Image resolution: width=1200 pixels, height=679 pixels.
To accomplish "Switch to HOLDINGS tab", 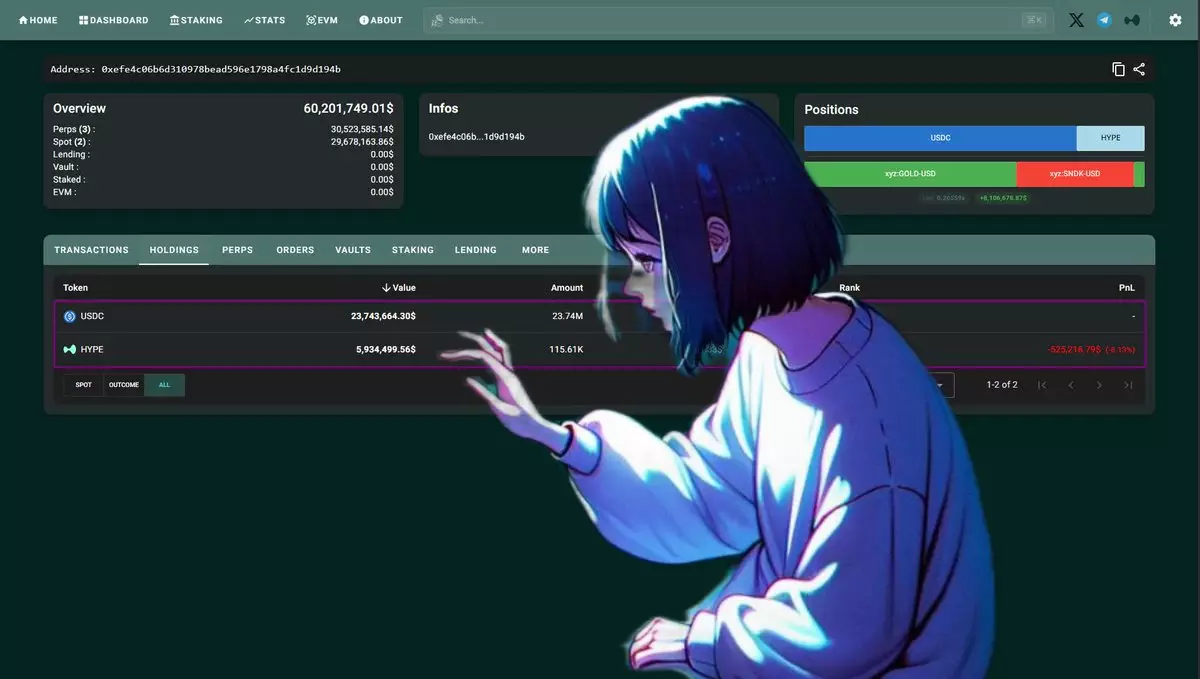I will 174,250.
